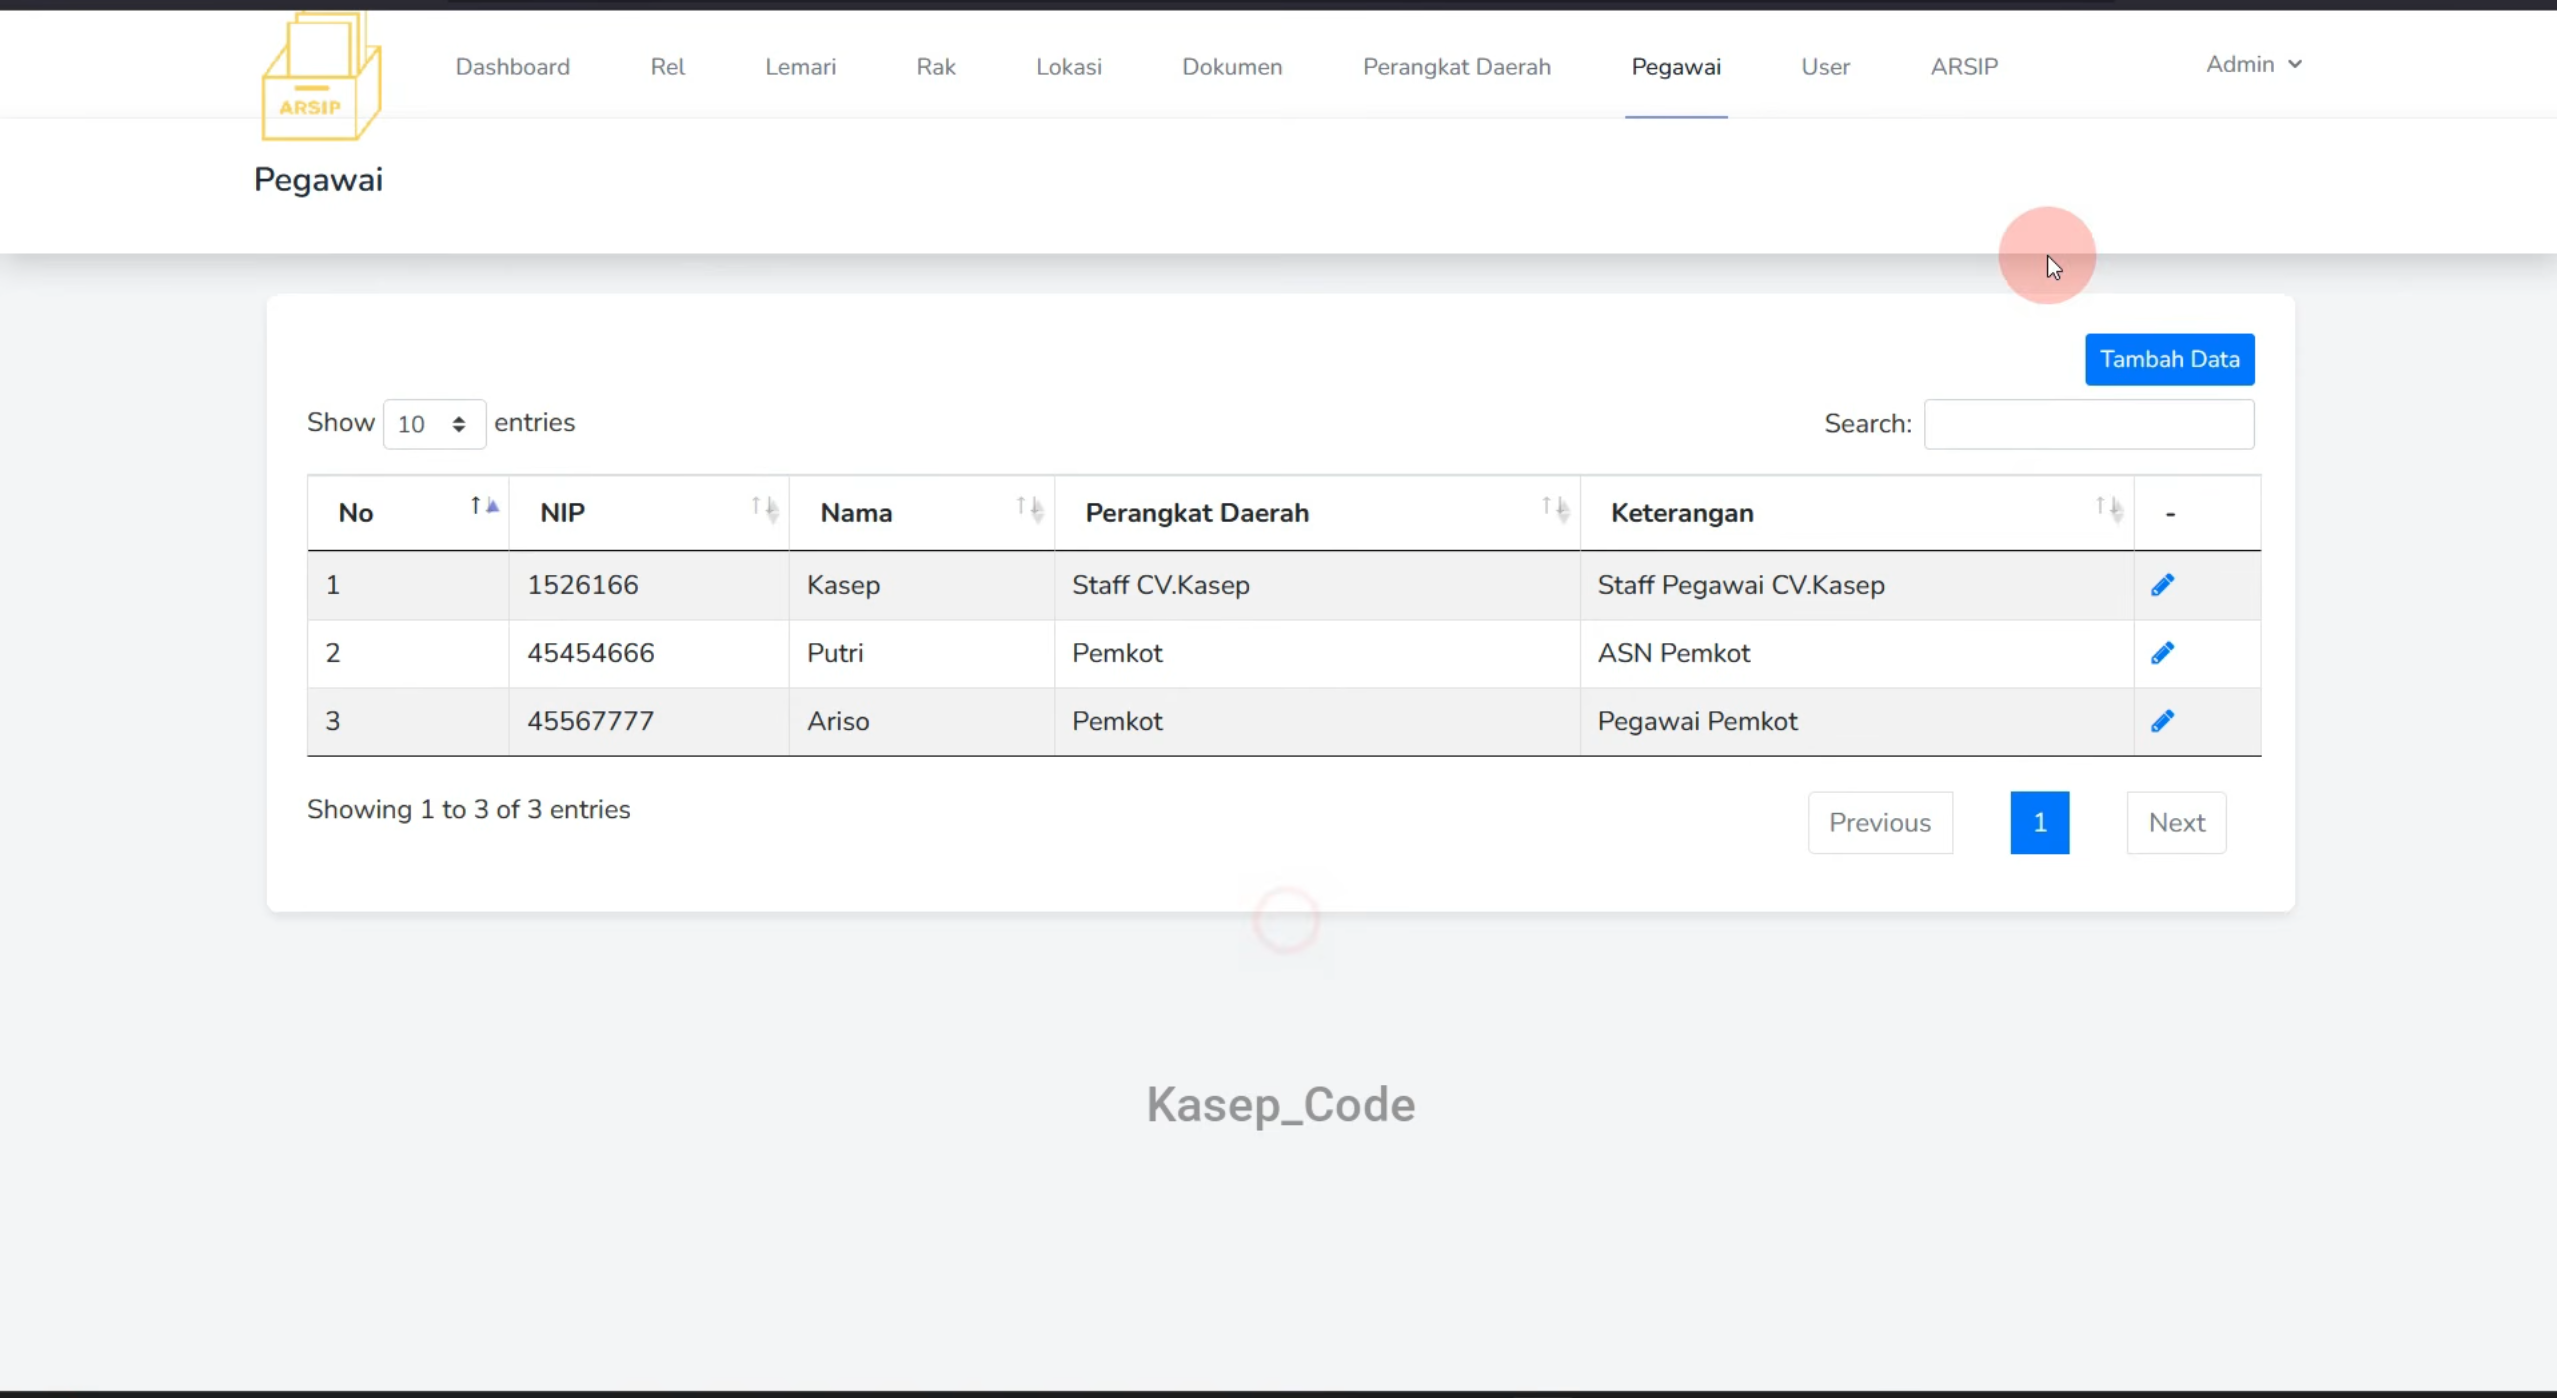Sort by the Nama column
Viewport: 2557px width, 1398px height.
922,513
